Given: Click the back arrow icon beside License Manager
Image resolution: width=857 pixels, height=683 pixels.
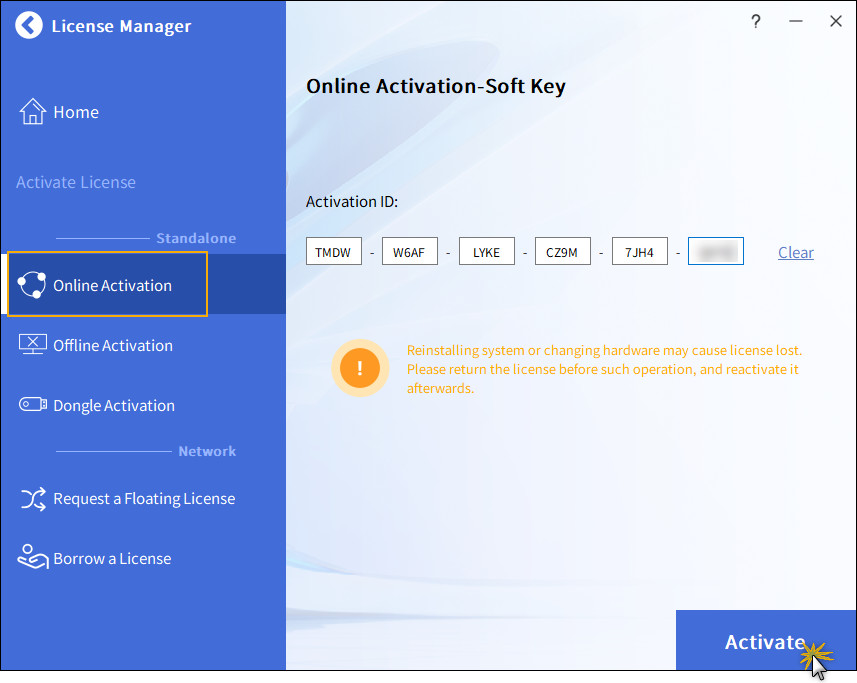Looking at the screenshot, I should click(x=30, y=26).
